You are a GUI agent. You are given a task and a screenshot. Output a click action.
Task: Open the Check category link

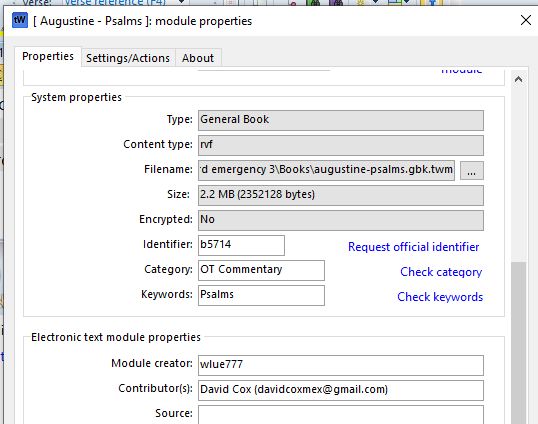(441, 272)
